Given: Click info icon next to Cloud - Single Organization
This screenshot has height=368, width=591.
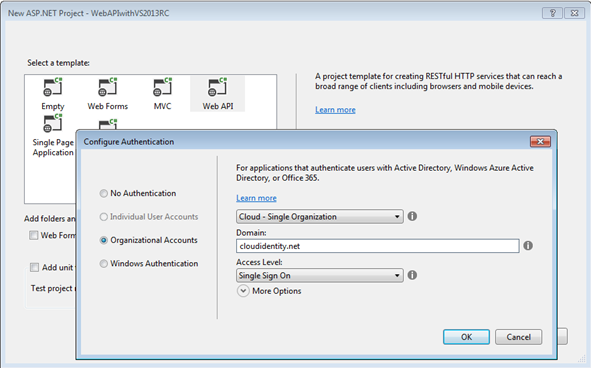Looking at the screenshot, I should coord(412,216).
